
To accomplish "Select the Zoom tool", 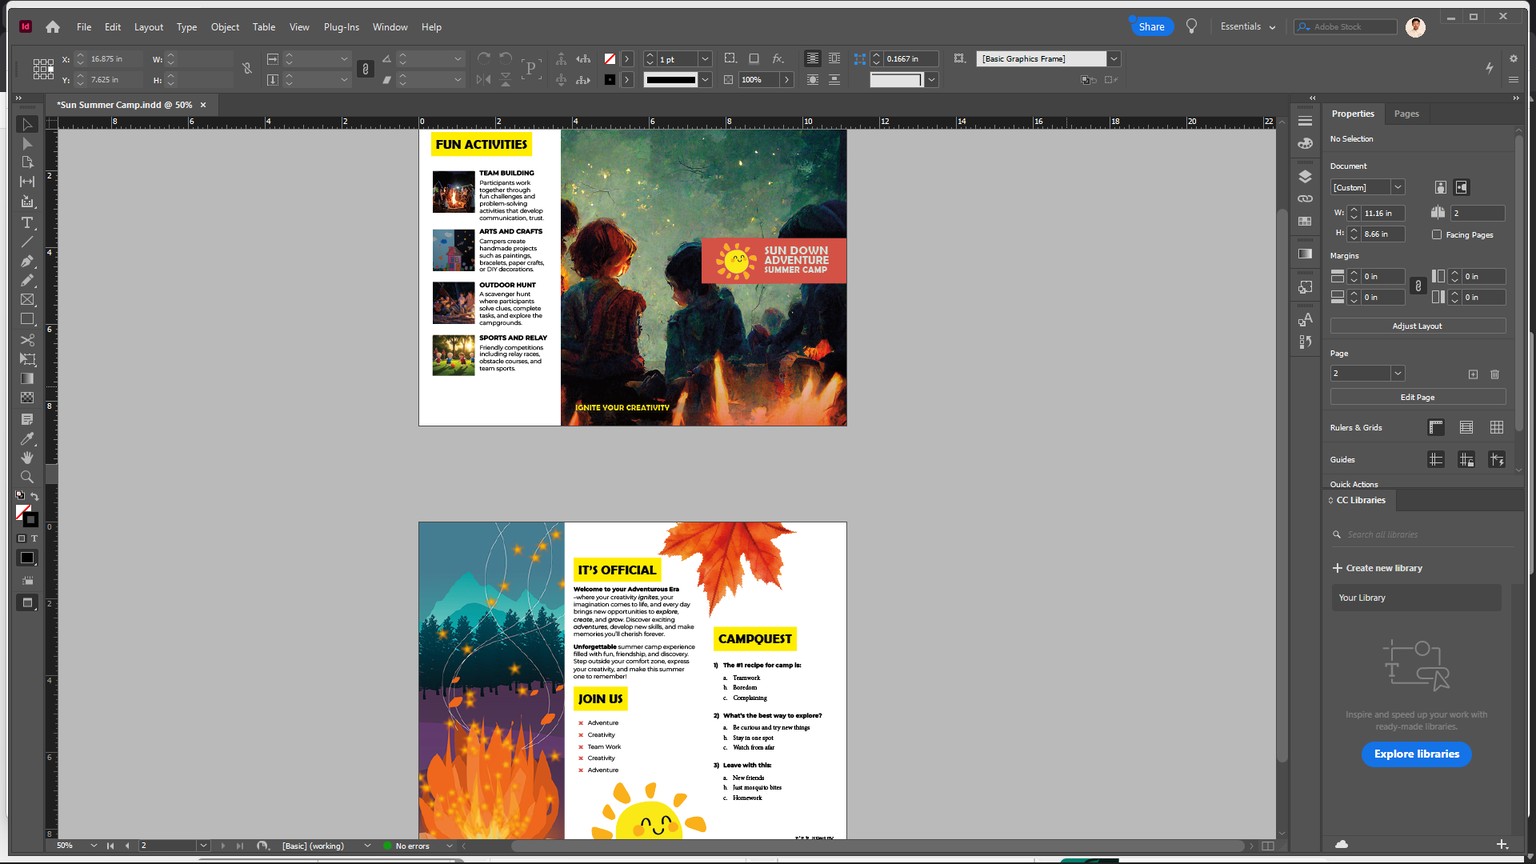I will (x=27, y=477).
